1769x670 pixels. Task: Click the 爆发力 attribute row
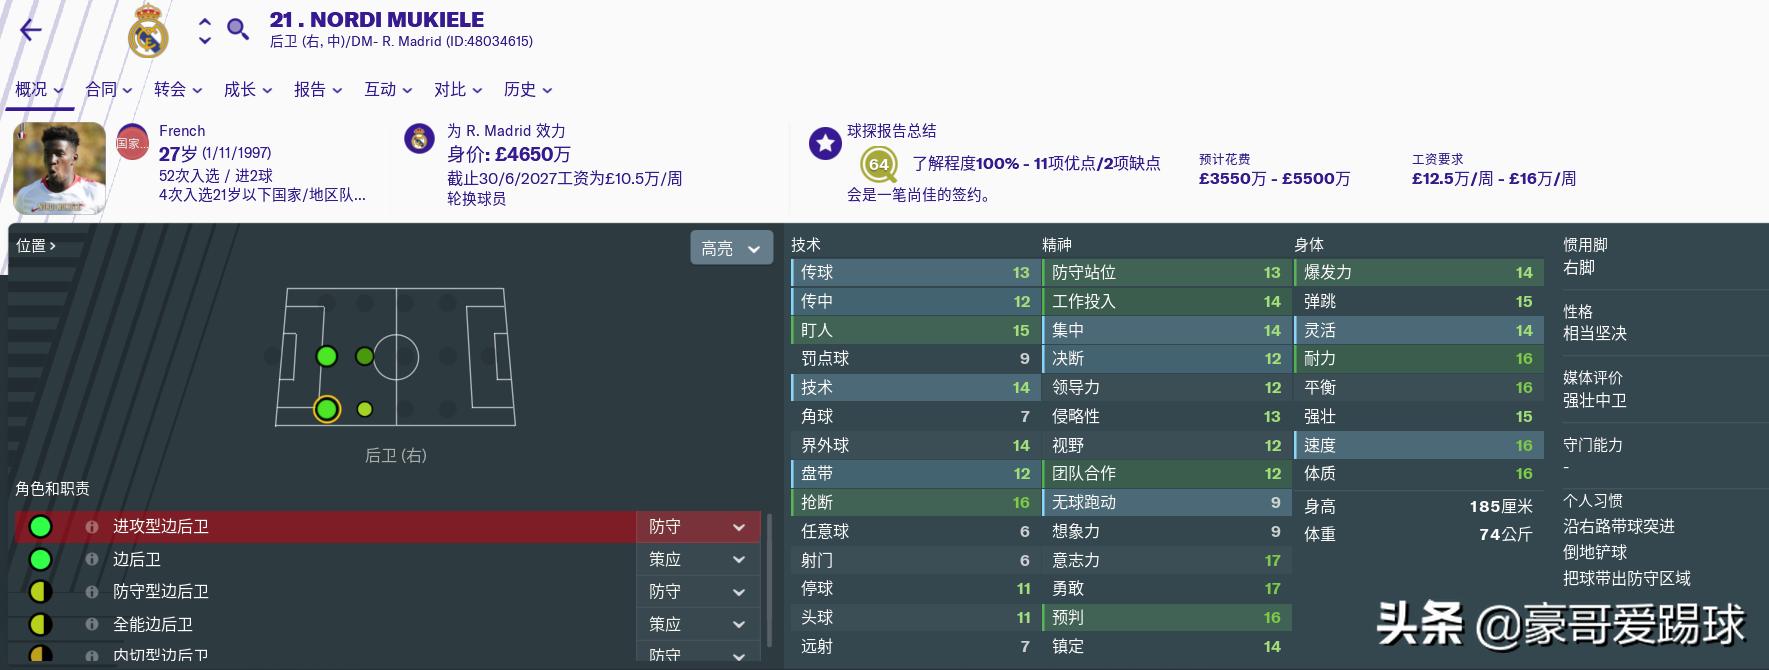coord(1417,272)
